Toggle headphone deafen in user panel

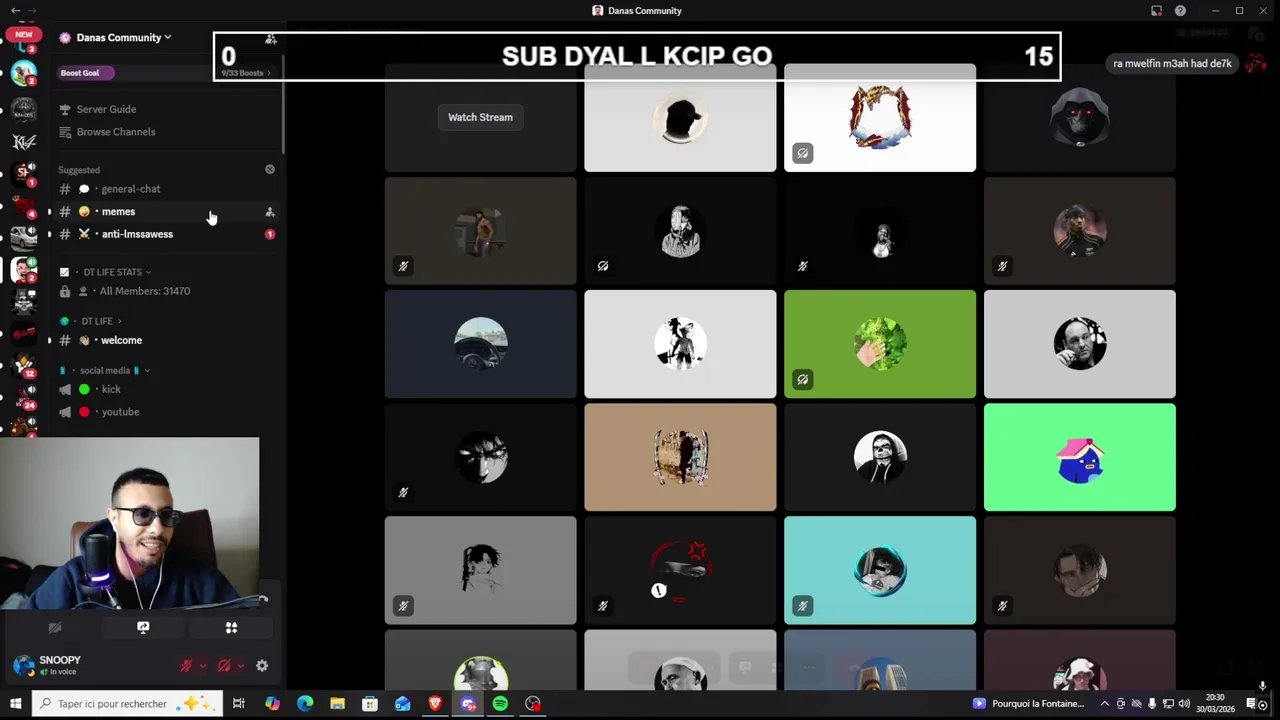pyautogui.click(x=224, y=666)
